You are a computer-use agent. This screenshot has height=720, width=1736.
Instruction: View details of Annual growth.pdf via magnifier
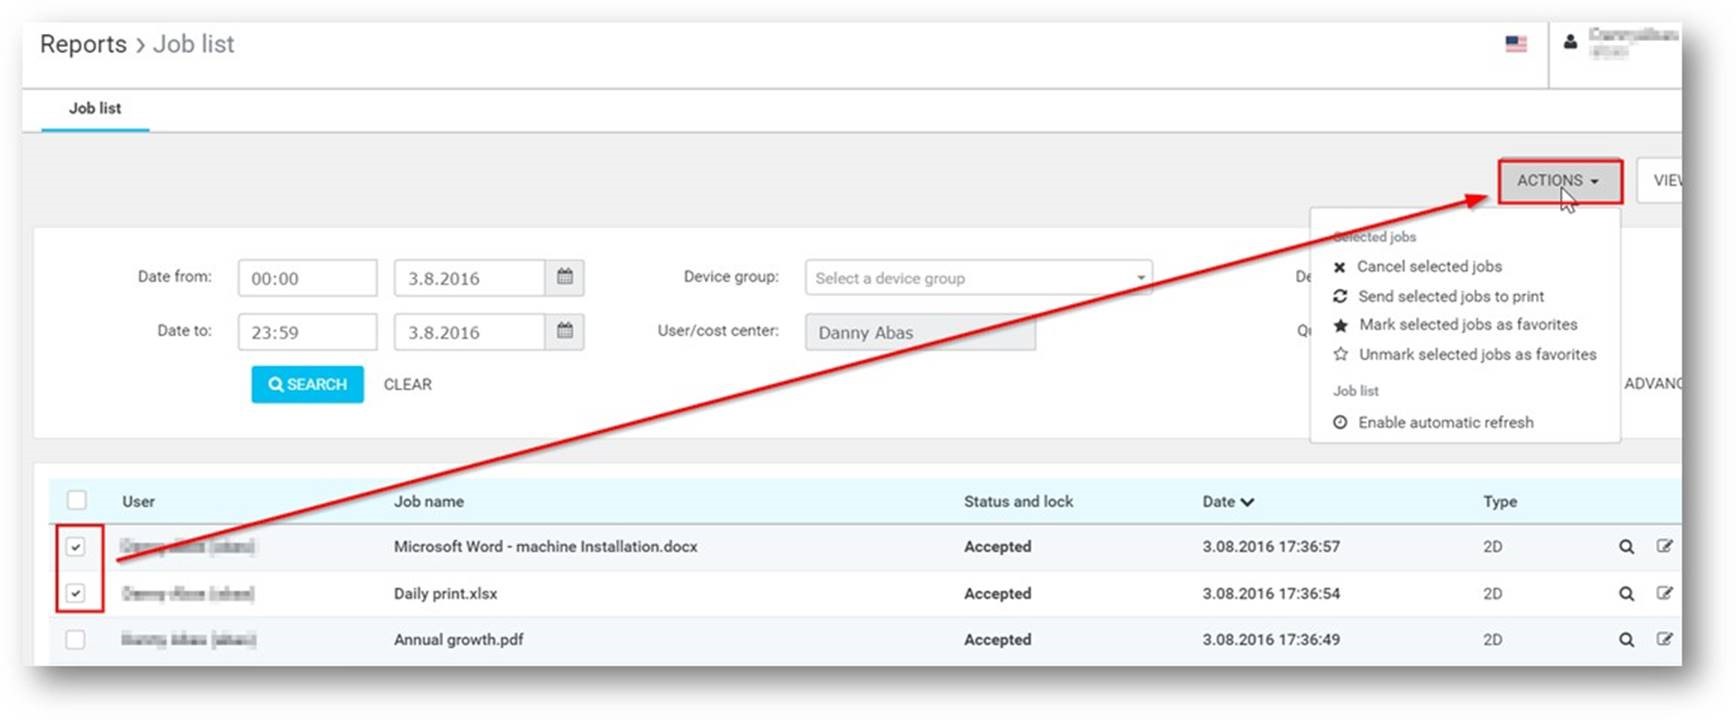pyautogui.click(x=1626, y=640)
